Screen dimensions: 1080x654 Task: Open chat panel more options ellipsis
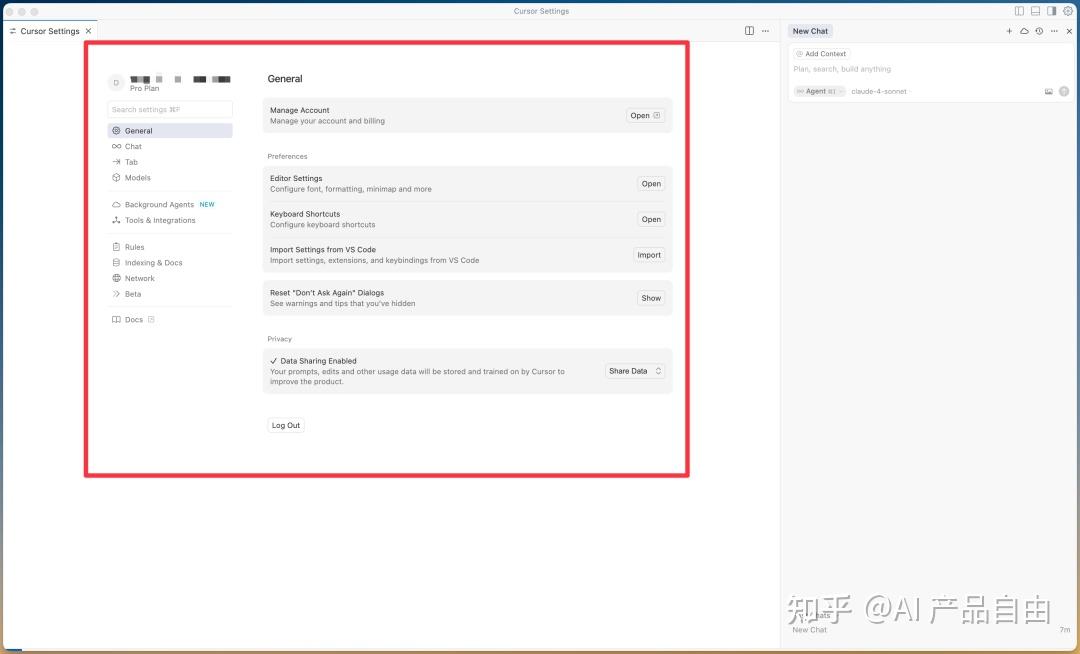pos(1054,31)
